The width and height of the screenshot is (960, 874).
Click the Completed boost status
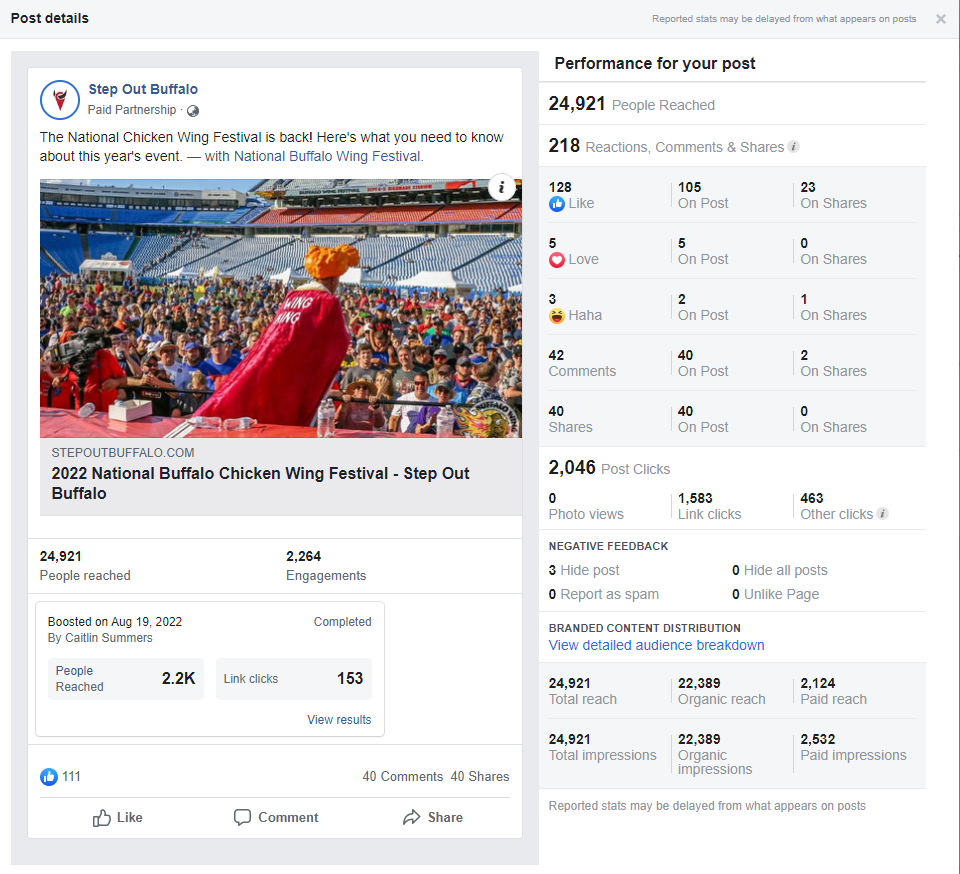342,622
